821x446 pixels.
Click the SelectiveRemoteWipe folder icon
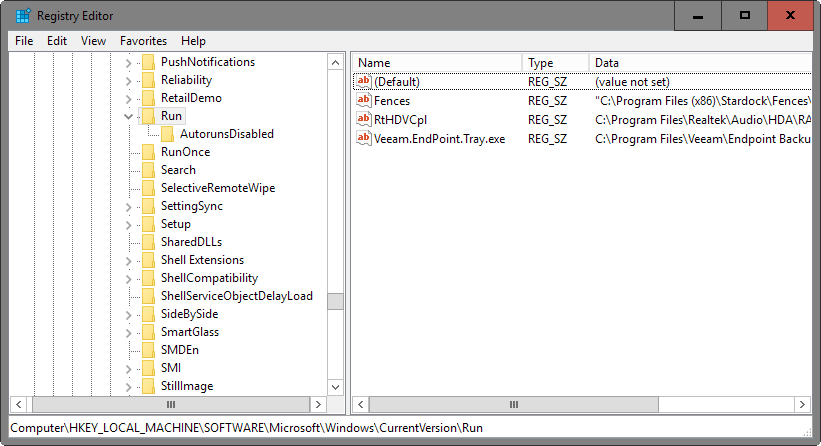click(149, 188)
